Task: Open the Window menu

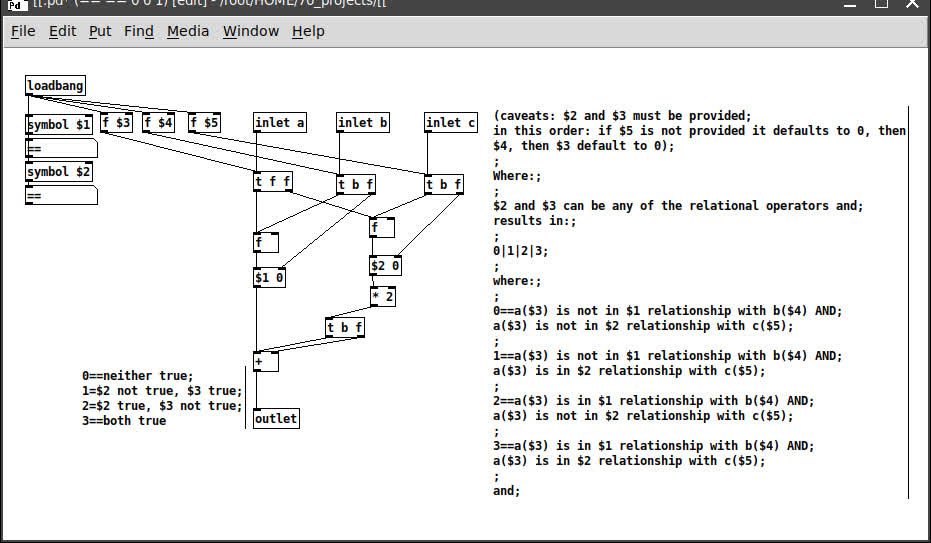Action: tap(251, 31)
